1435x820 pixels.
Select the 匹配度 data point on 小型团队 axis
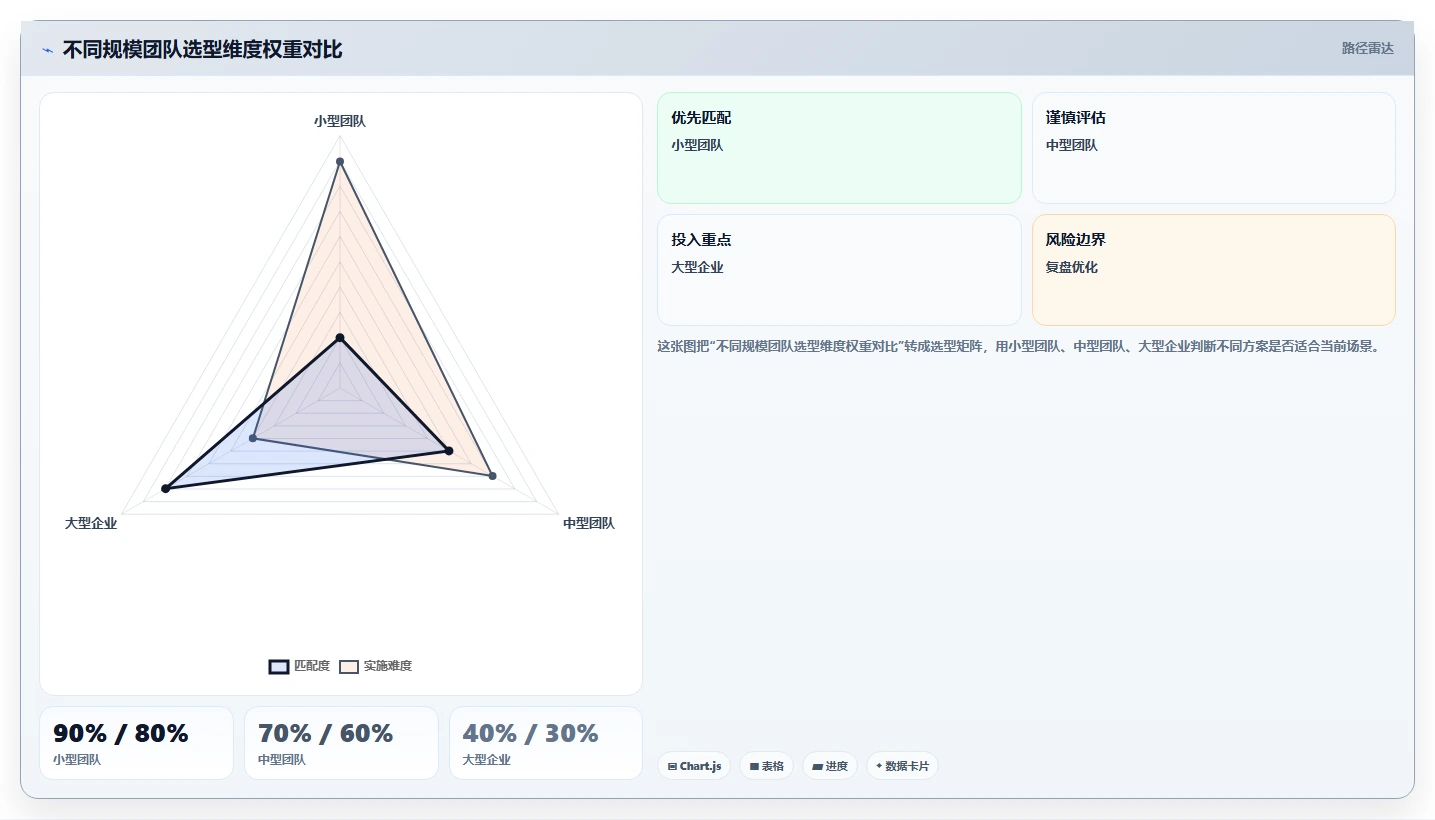tap(340, 338)
